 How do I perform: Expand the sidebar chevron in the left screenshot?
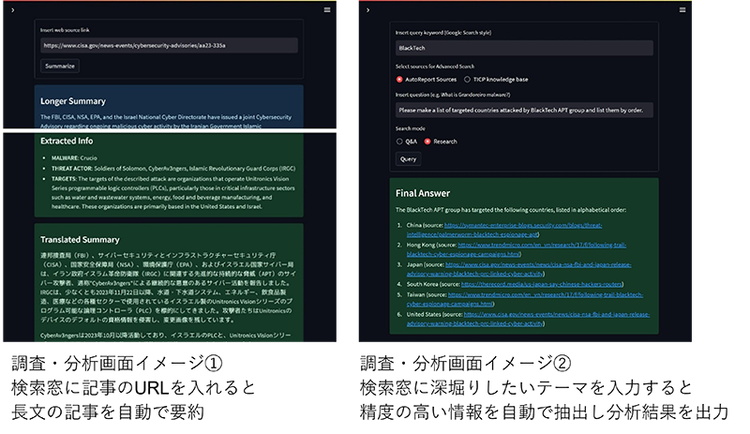coord(12,10)
